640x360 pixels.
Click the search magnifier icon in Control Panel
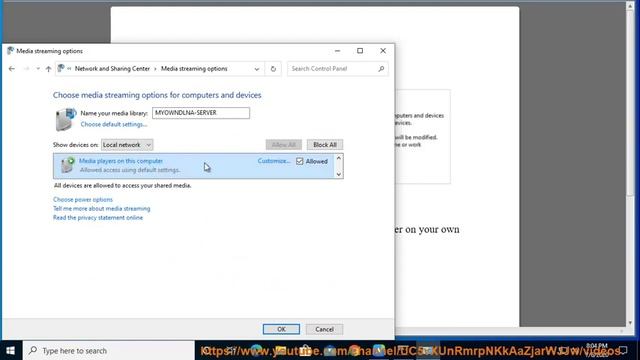coord(381,69)
